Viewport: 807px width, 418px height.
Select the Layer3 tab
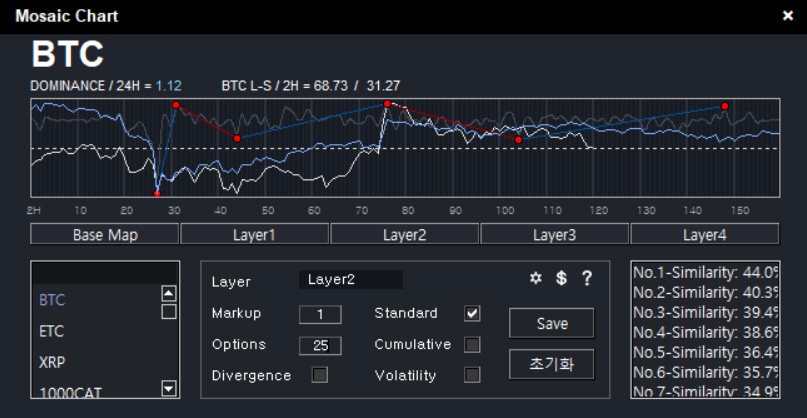(x=554, y=235)
